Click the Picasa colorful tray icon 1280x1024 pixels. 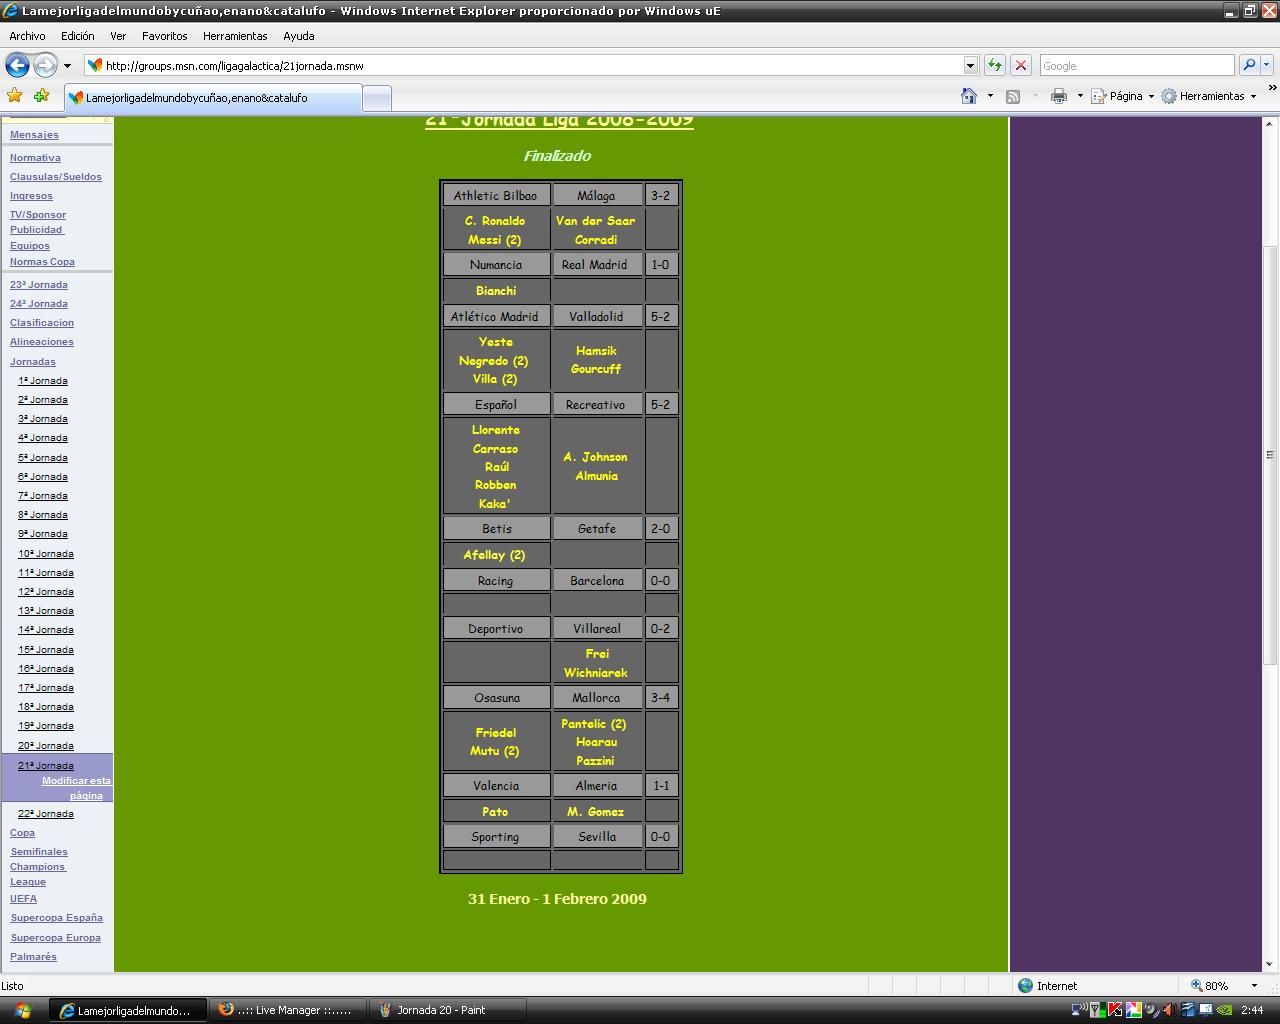(x=1133, y=1010)
